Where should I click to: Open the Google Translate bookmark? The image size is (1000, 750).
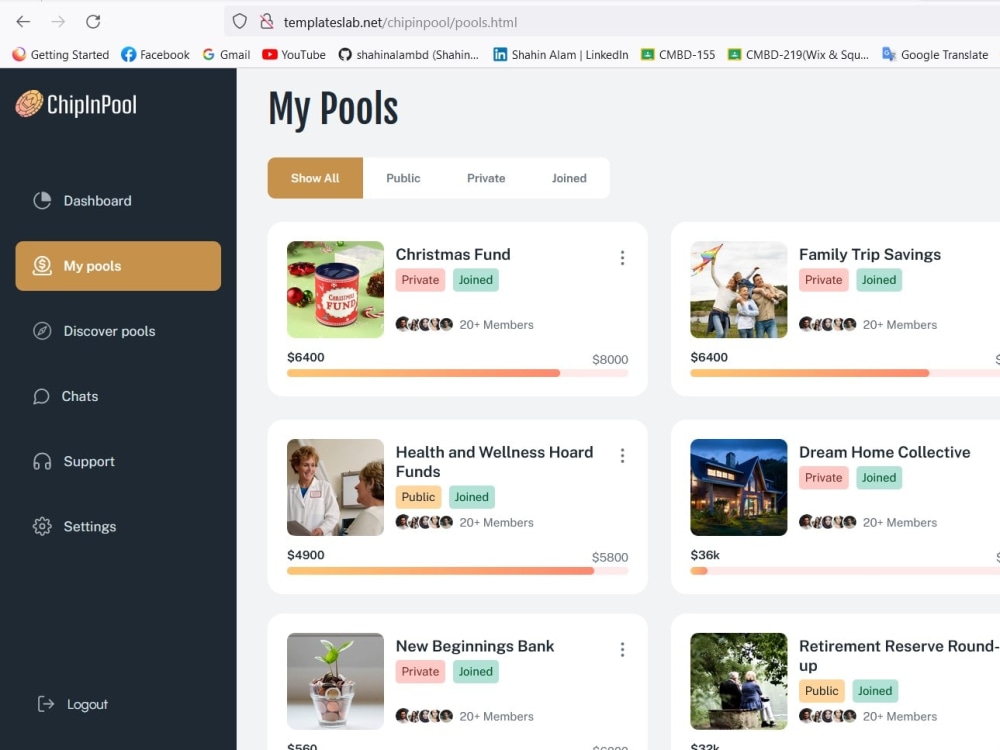click(x=935, y=55)
